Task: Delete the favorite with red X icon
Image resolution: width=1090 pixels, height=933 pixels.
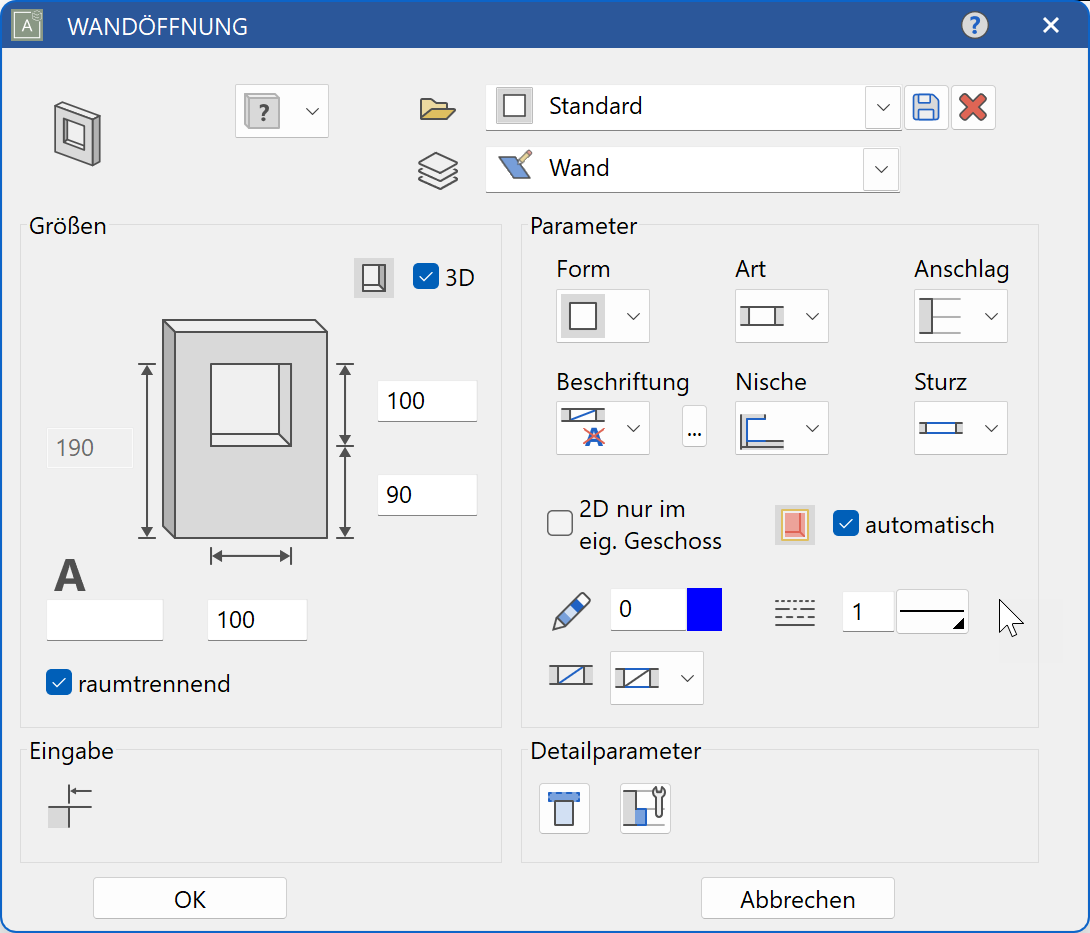Action: [x=973, y=108]
